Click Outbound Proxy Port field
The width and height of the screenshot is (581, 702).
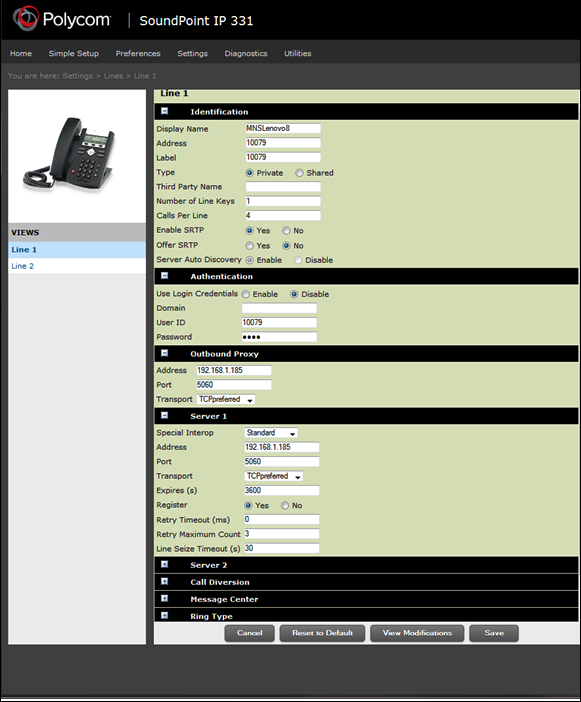tap(234, 385)
